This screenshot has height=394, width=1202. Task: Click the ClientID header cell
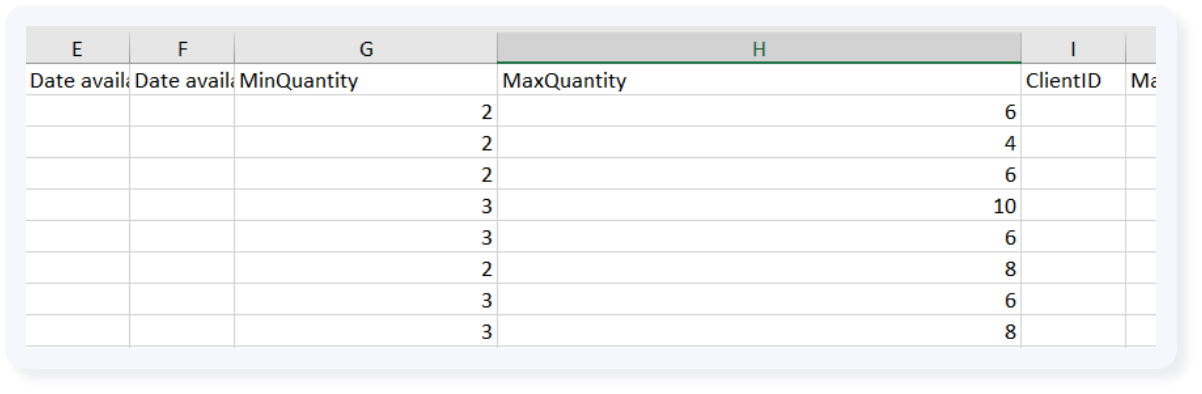1073,80
